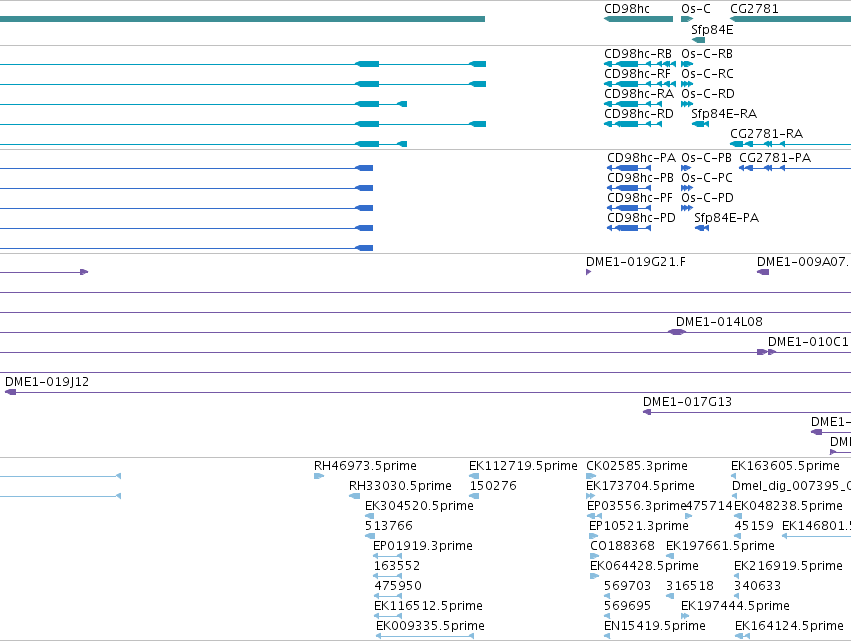Open EST EN15419.5prime label
This screenshot has width=851, height=641.
click(655, 626)
